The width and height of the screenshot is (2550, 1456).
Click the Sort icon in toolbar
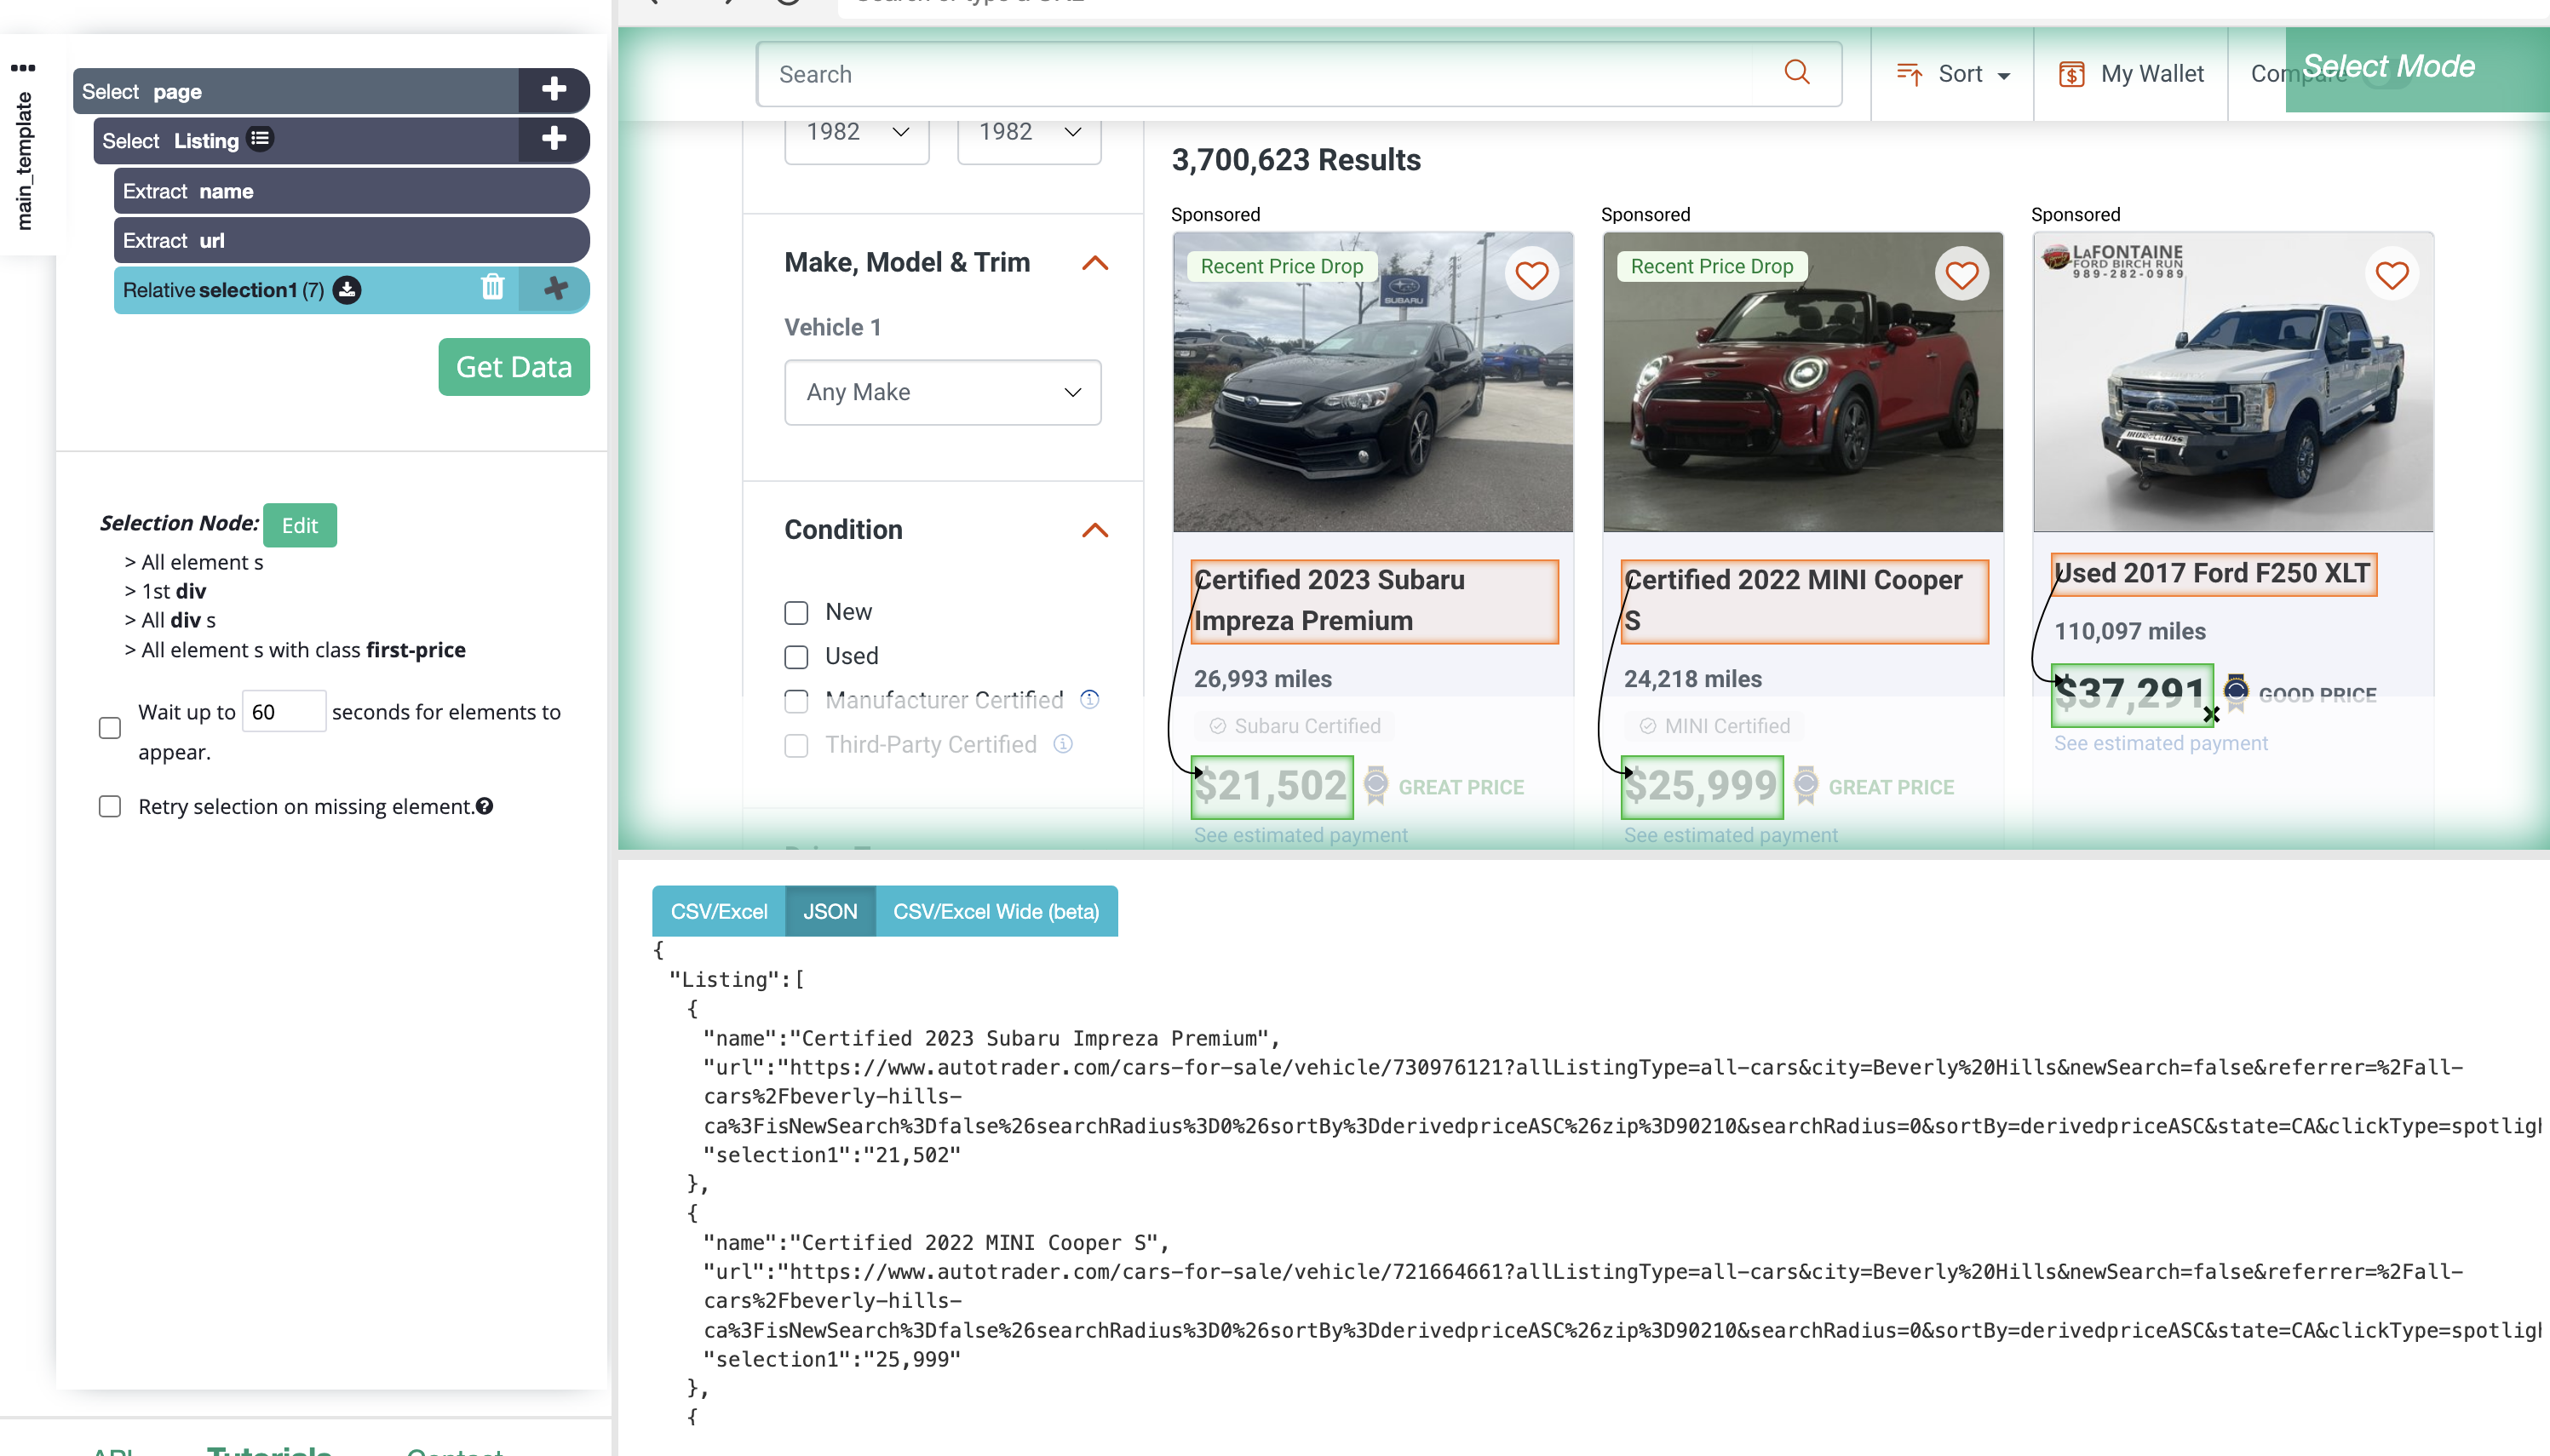click(x=1909, y=75)
